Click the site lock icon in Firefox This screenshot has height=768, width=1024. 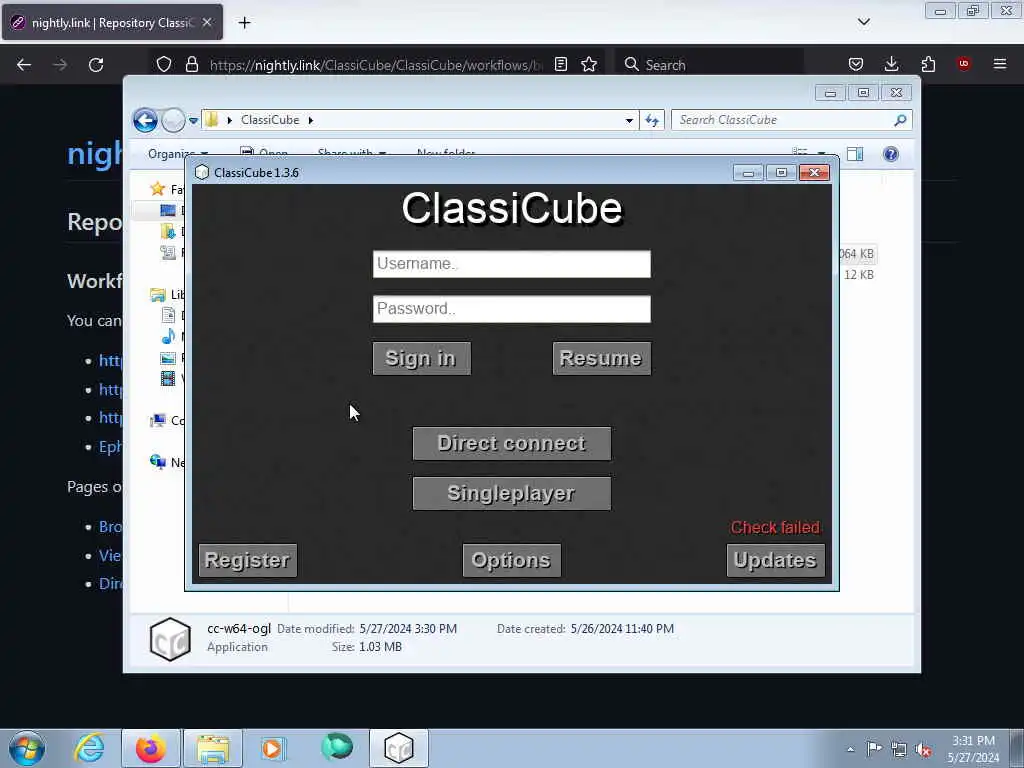click(191, 65)
